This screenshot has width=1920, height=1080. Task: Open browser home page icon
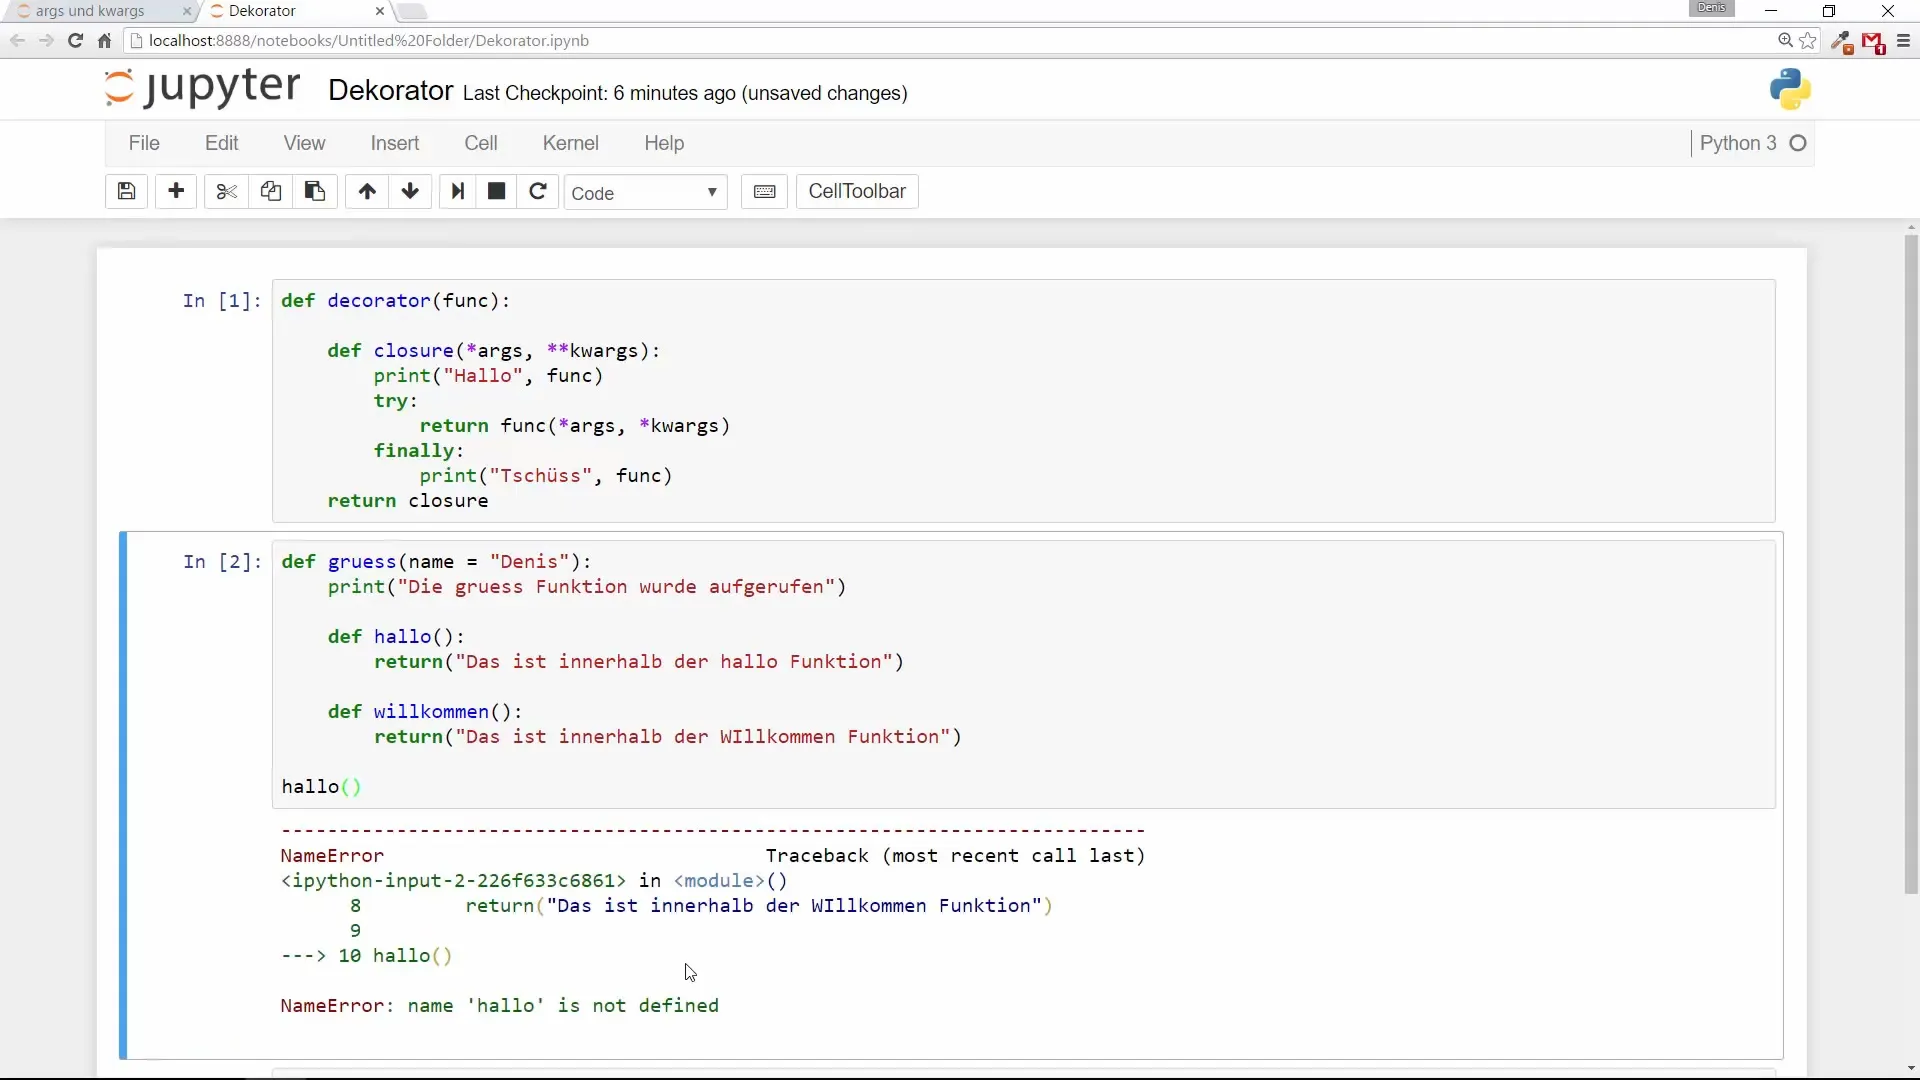click(x=104, y=41)
